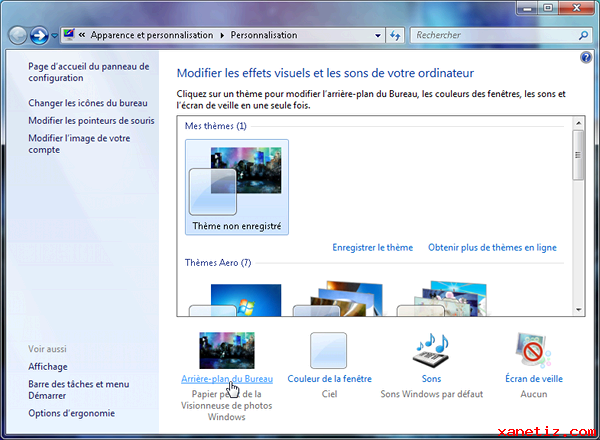Click the Aucun screen saver text
This screenshot has width=600, height=440.
tap(534, 394)
